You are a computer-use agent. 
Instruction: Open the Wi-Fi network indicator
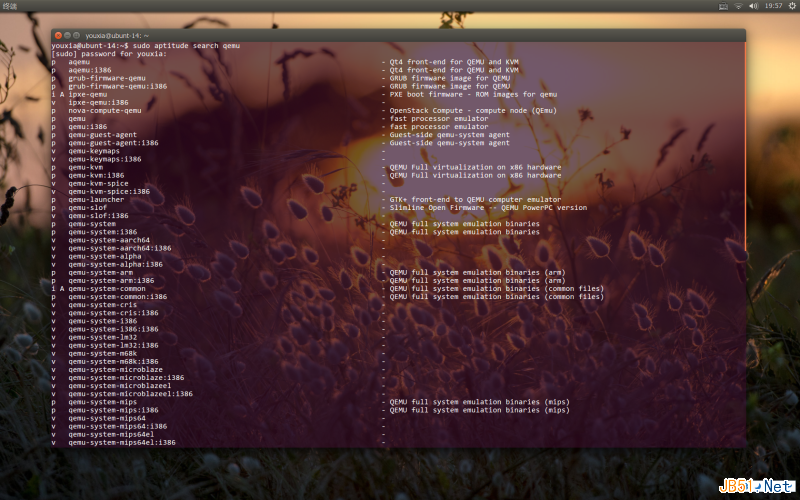coord(738,6)
